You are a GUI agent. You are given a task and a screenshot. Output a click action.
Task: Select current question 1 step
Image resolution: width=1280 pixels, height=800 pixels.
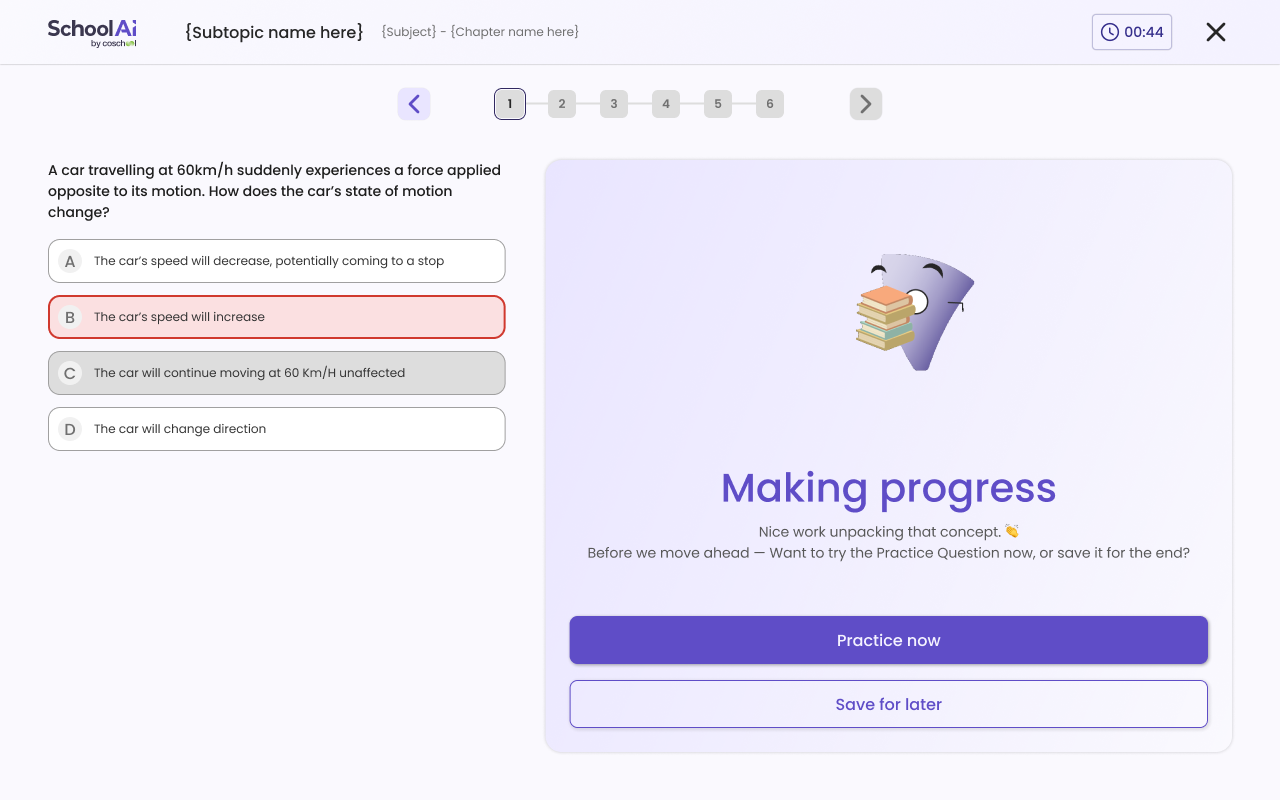[x=510, y=104]
